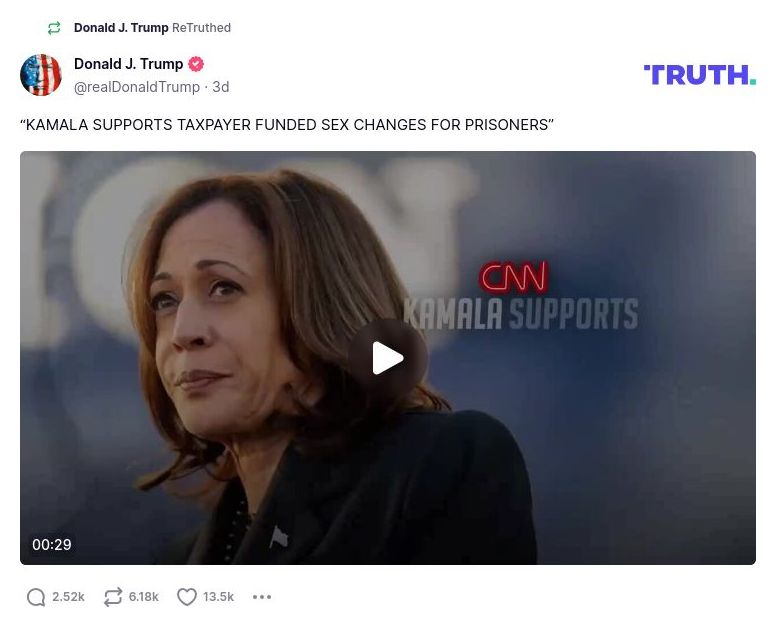Play the video with the center play button

388,358
